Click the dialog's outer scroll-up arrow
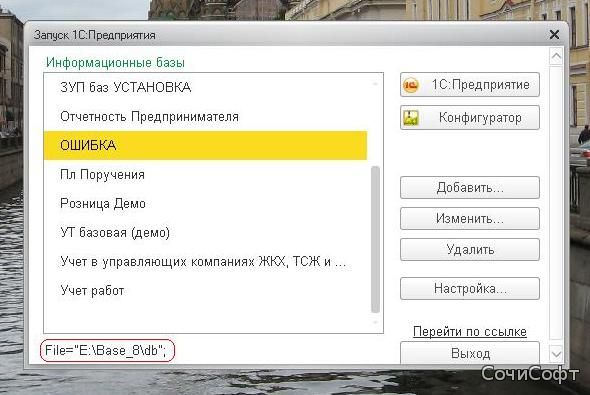590x395 pixels. (x=556, y=57)
